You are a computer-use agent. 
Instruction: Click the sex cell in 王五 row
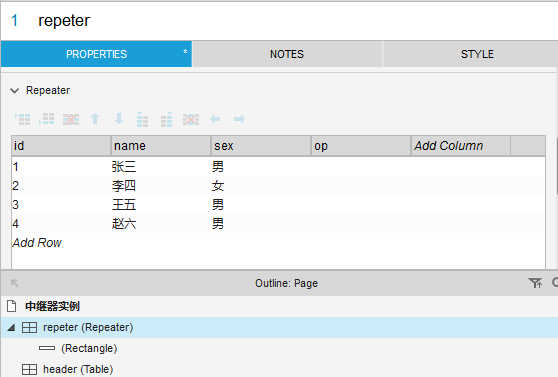261,205
